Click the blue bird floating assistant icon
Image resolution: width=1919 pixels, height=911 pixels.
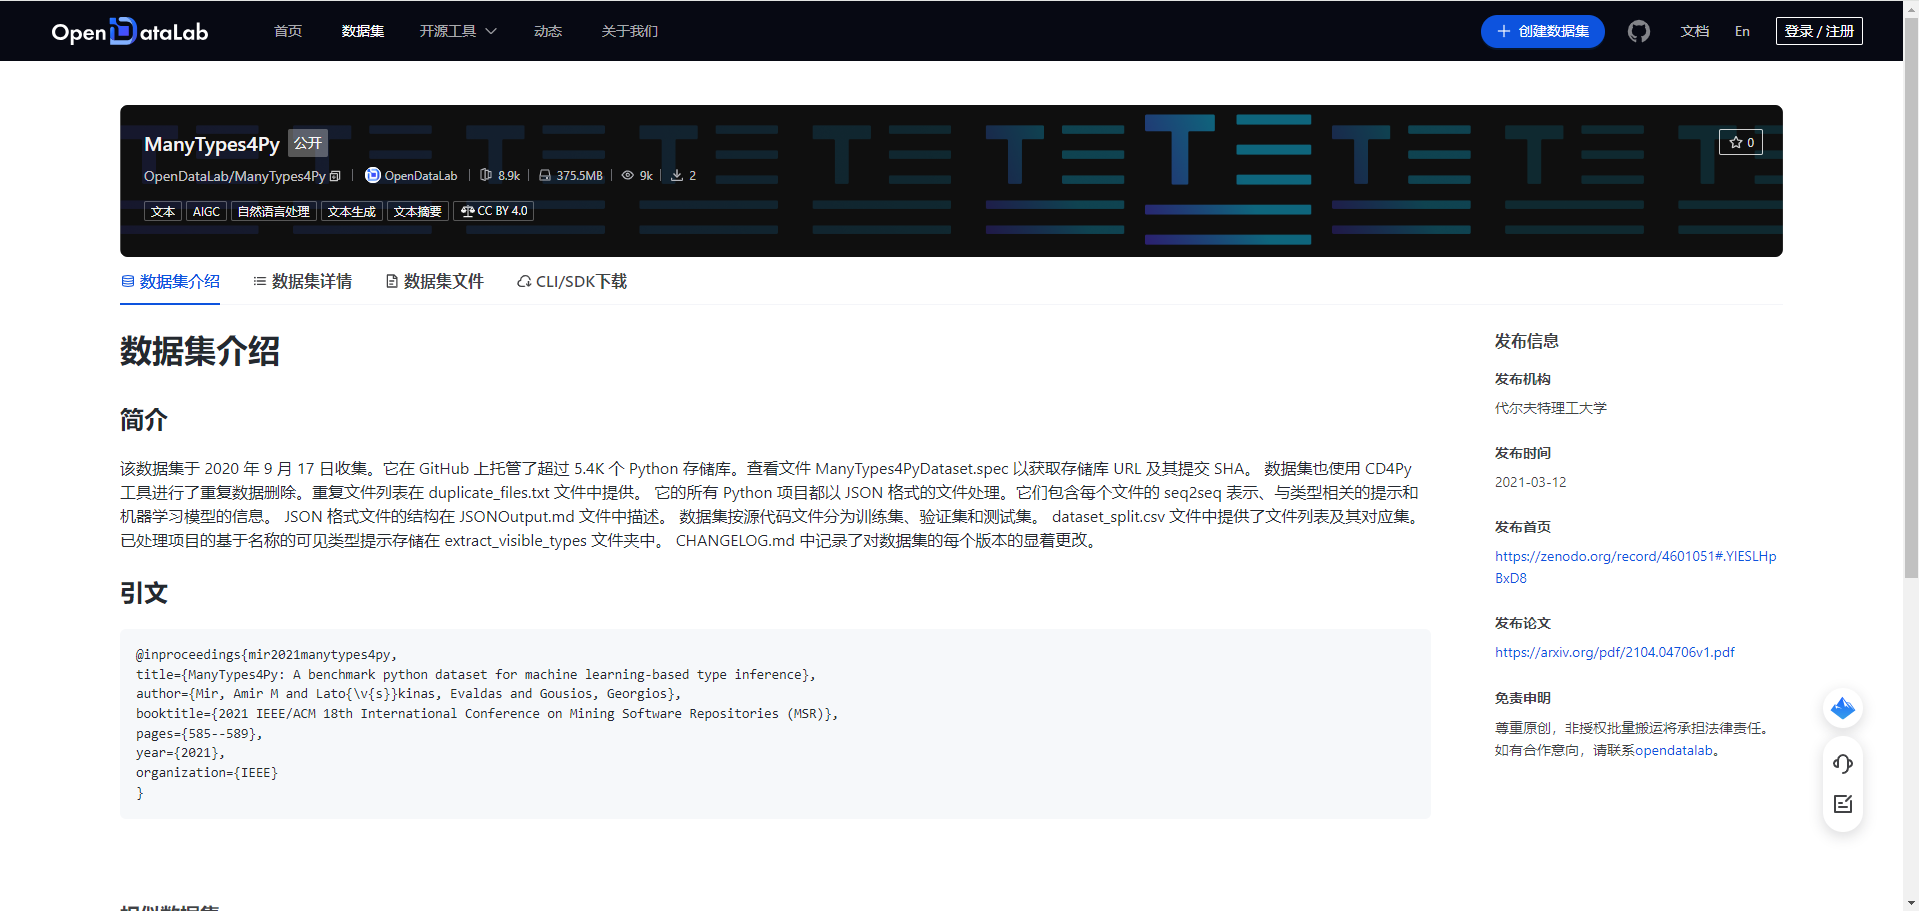(x=1843, y=708)
